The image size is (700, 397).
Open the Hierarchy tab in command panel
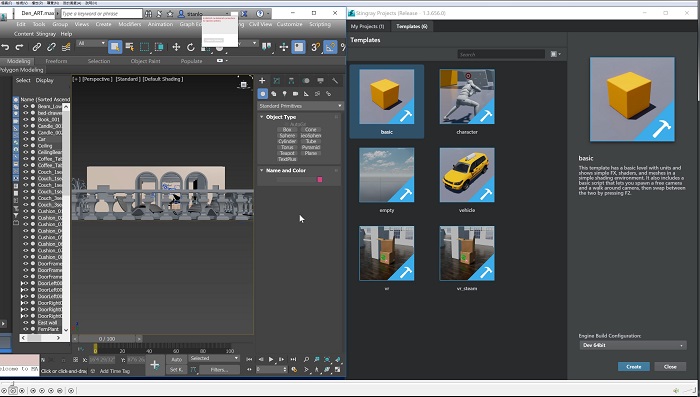coord(291,80)
